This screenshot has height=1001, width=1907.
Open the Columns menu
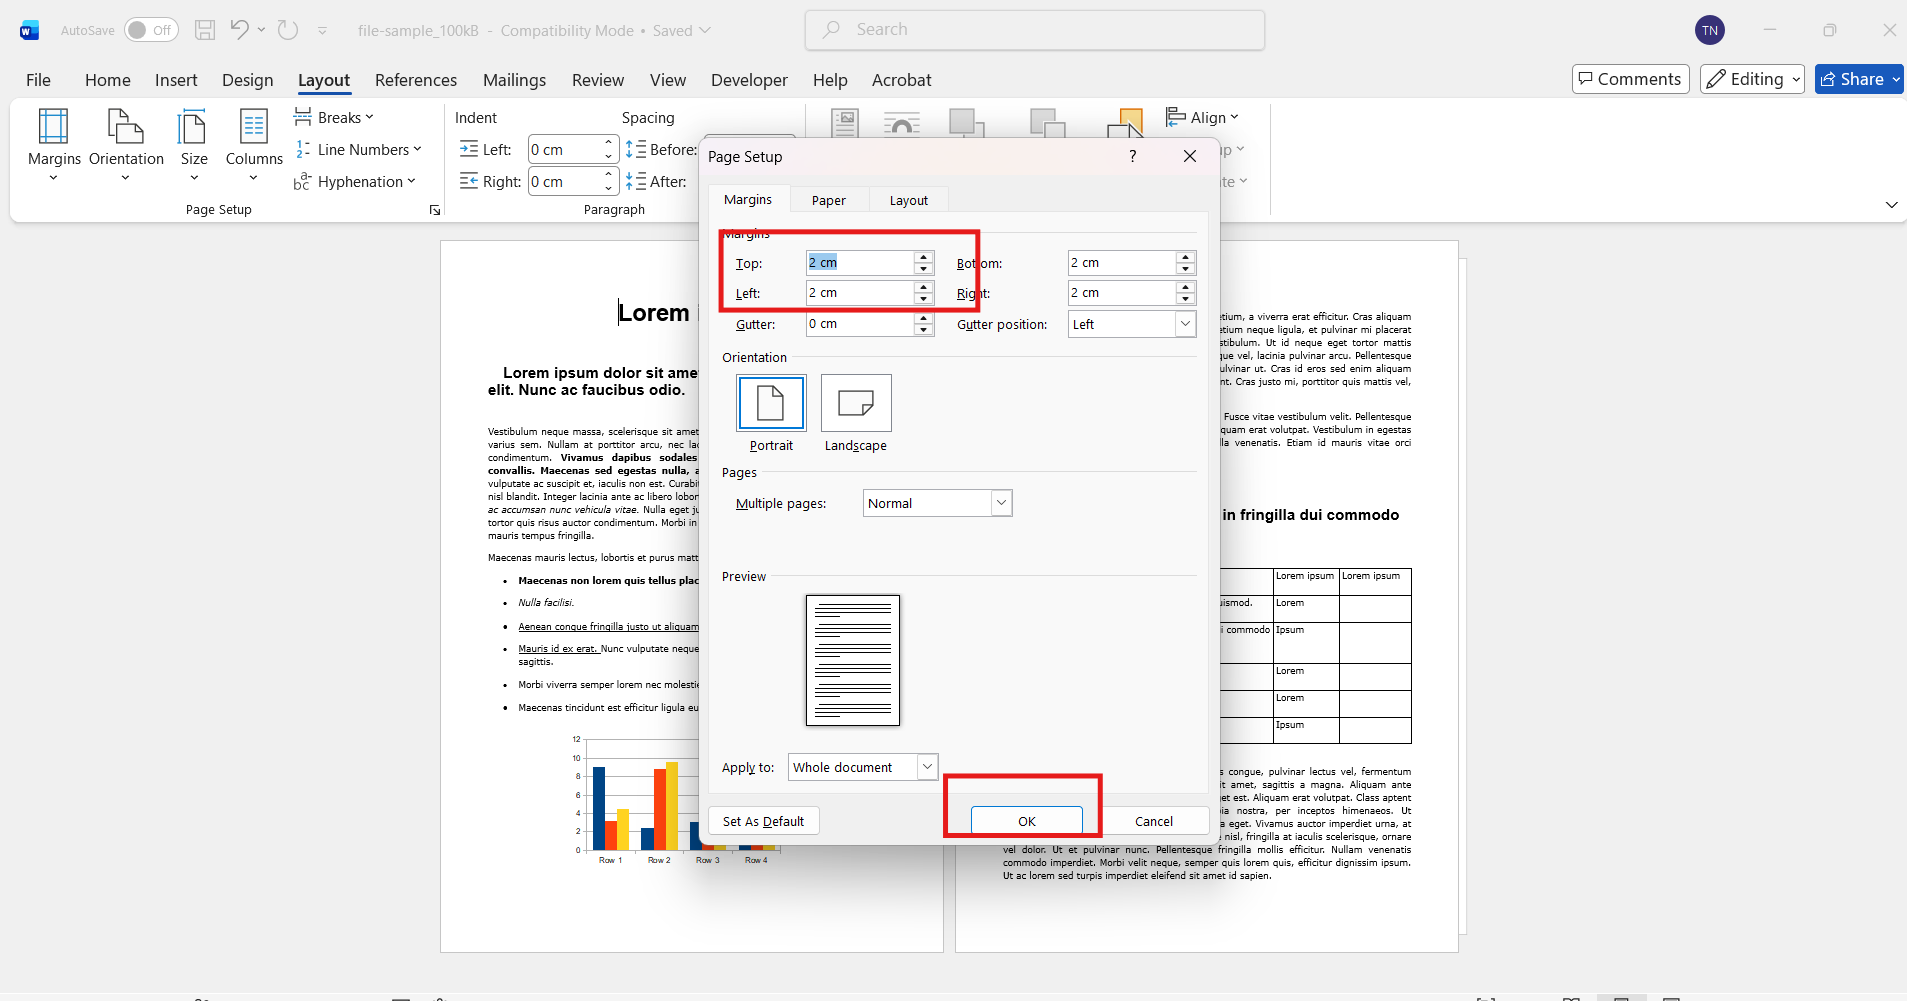[254, 145]
